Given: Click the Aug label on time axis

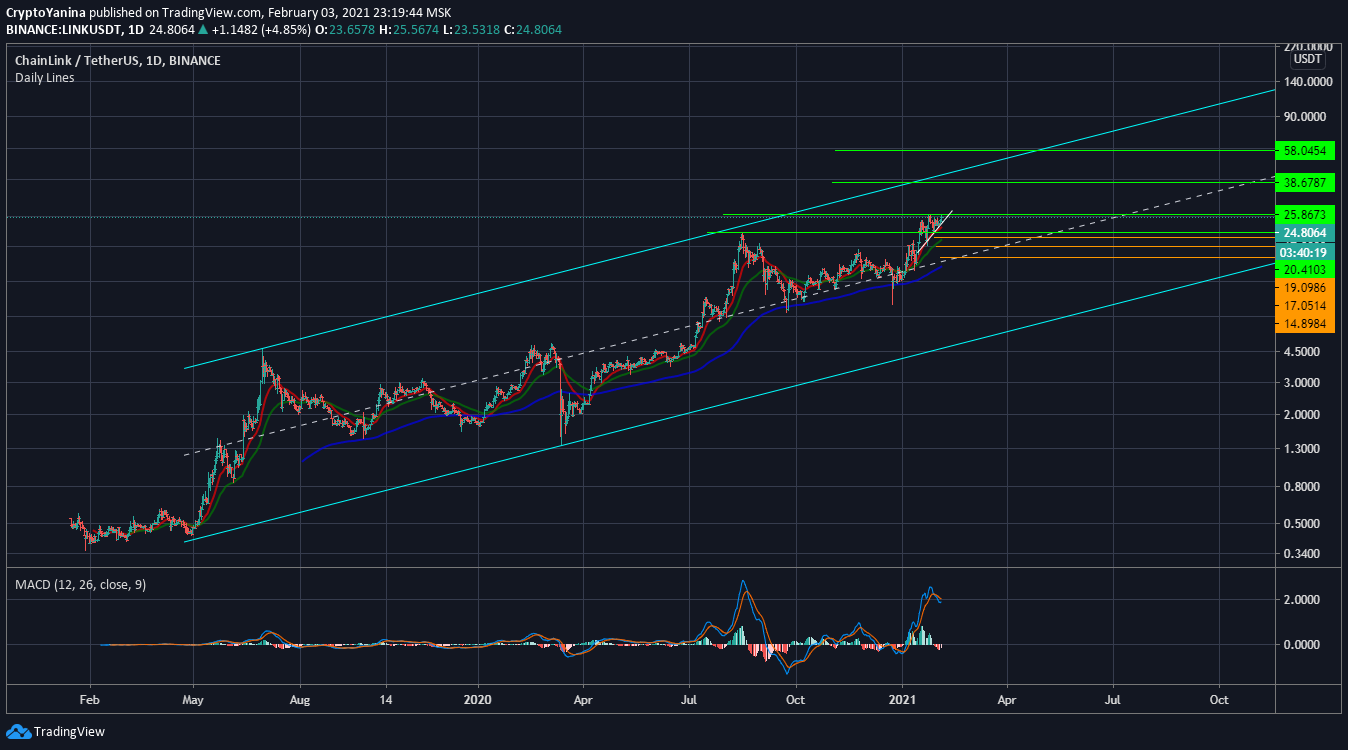Looking at the screenshot, I should point(301,698).
